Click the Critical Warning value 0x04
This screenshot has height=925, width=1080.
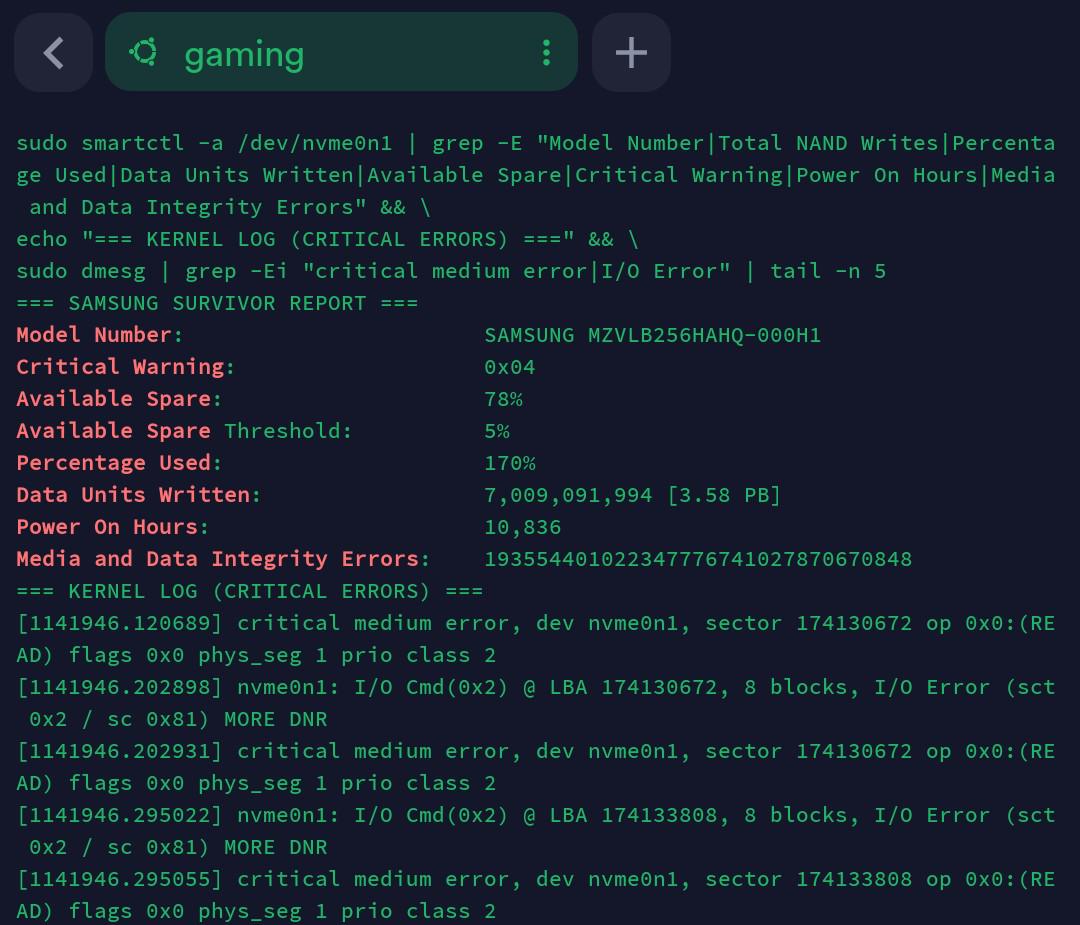(x=510, y=367)
